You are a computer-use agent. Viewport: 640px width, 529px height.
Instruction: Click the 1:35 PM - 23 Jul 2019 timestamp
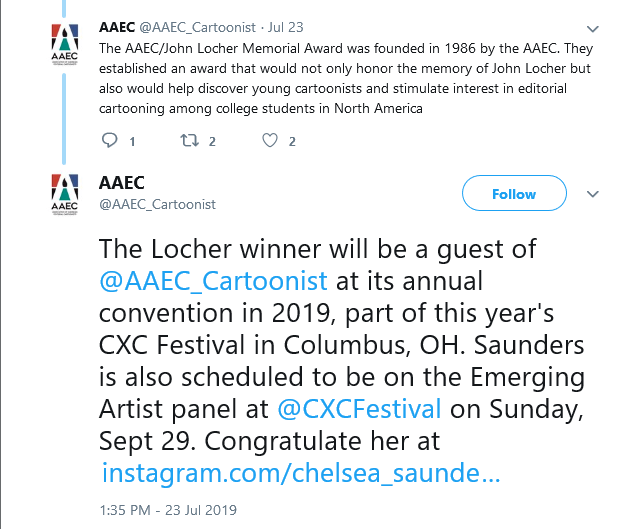click(x=168, y=510)
